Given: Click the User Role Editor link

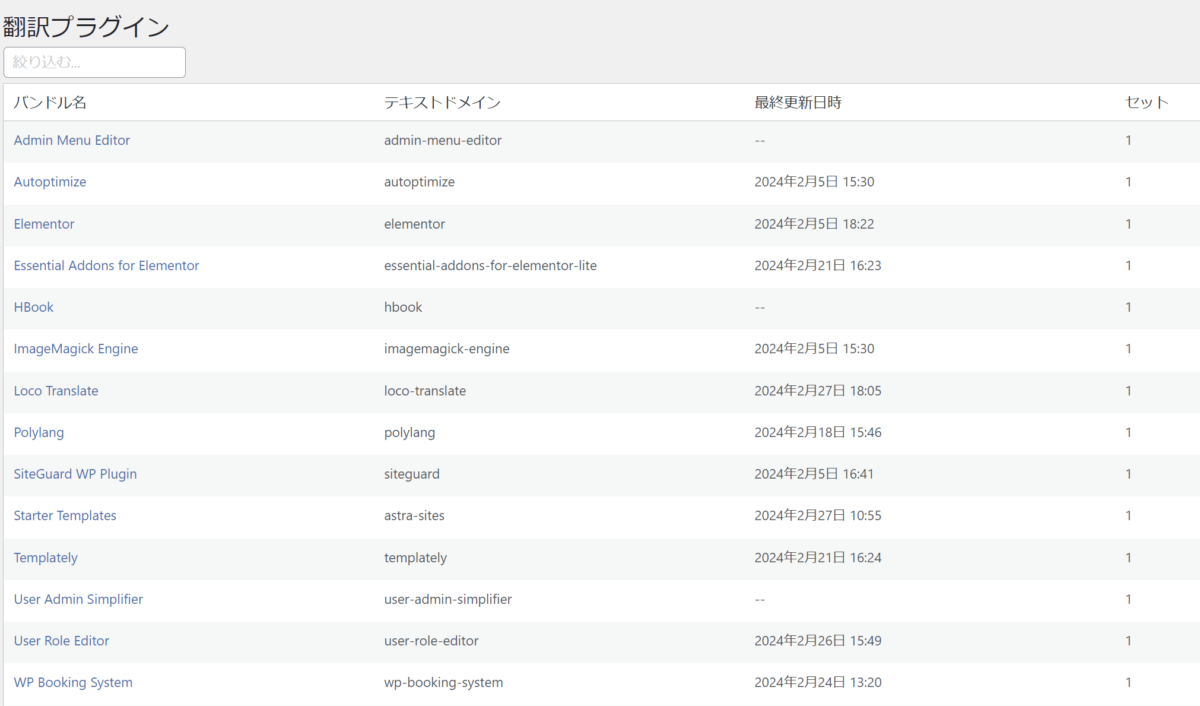Looking at the screenshot, I should pyautogui.click(x=62, y=641).
